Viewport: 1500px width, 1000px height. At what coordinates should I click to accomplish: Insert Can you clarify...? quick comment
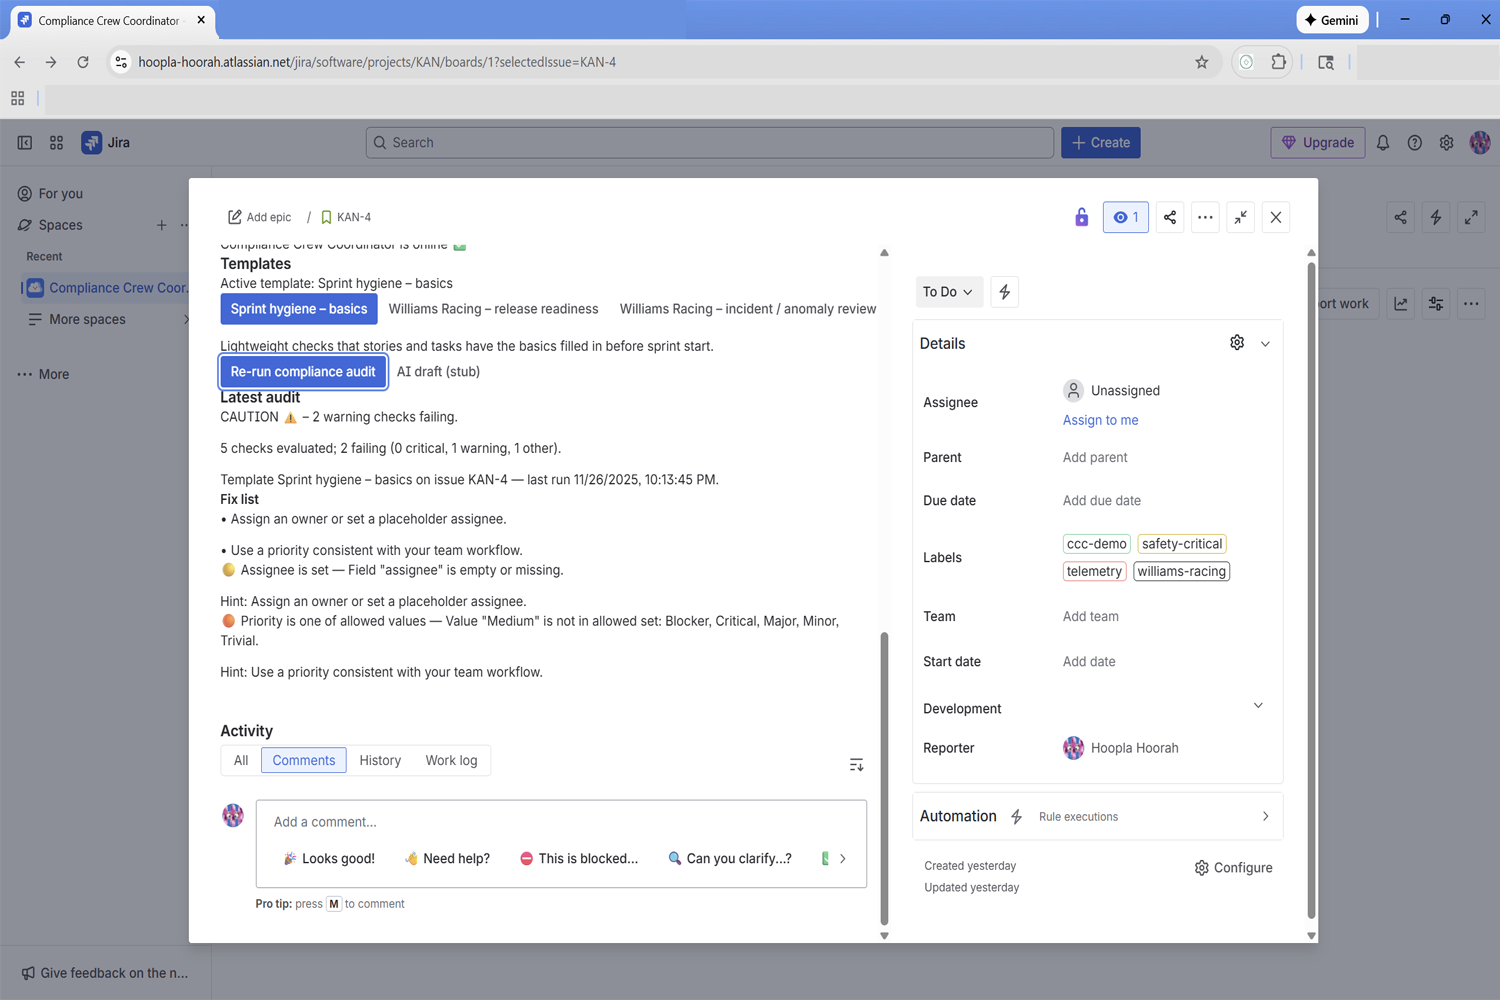[x=730, y=858]
